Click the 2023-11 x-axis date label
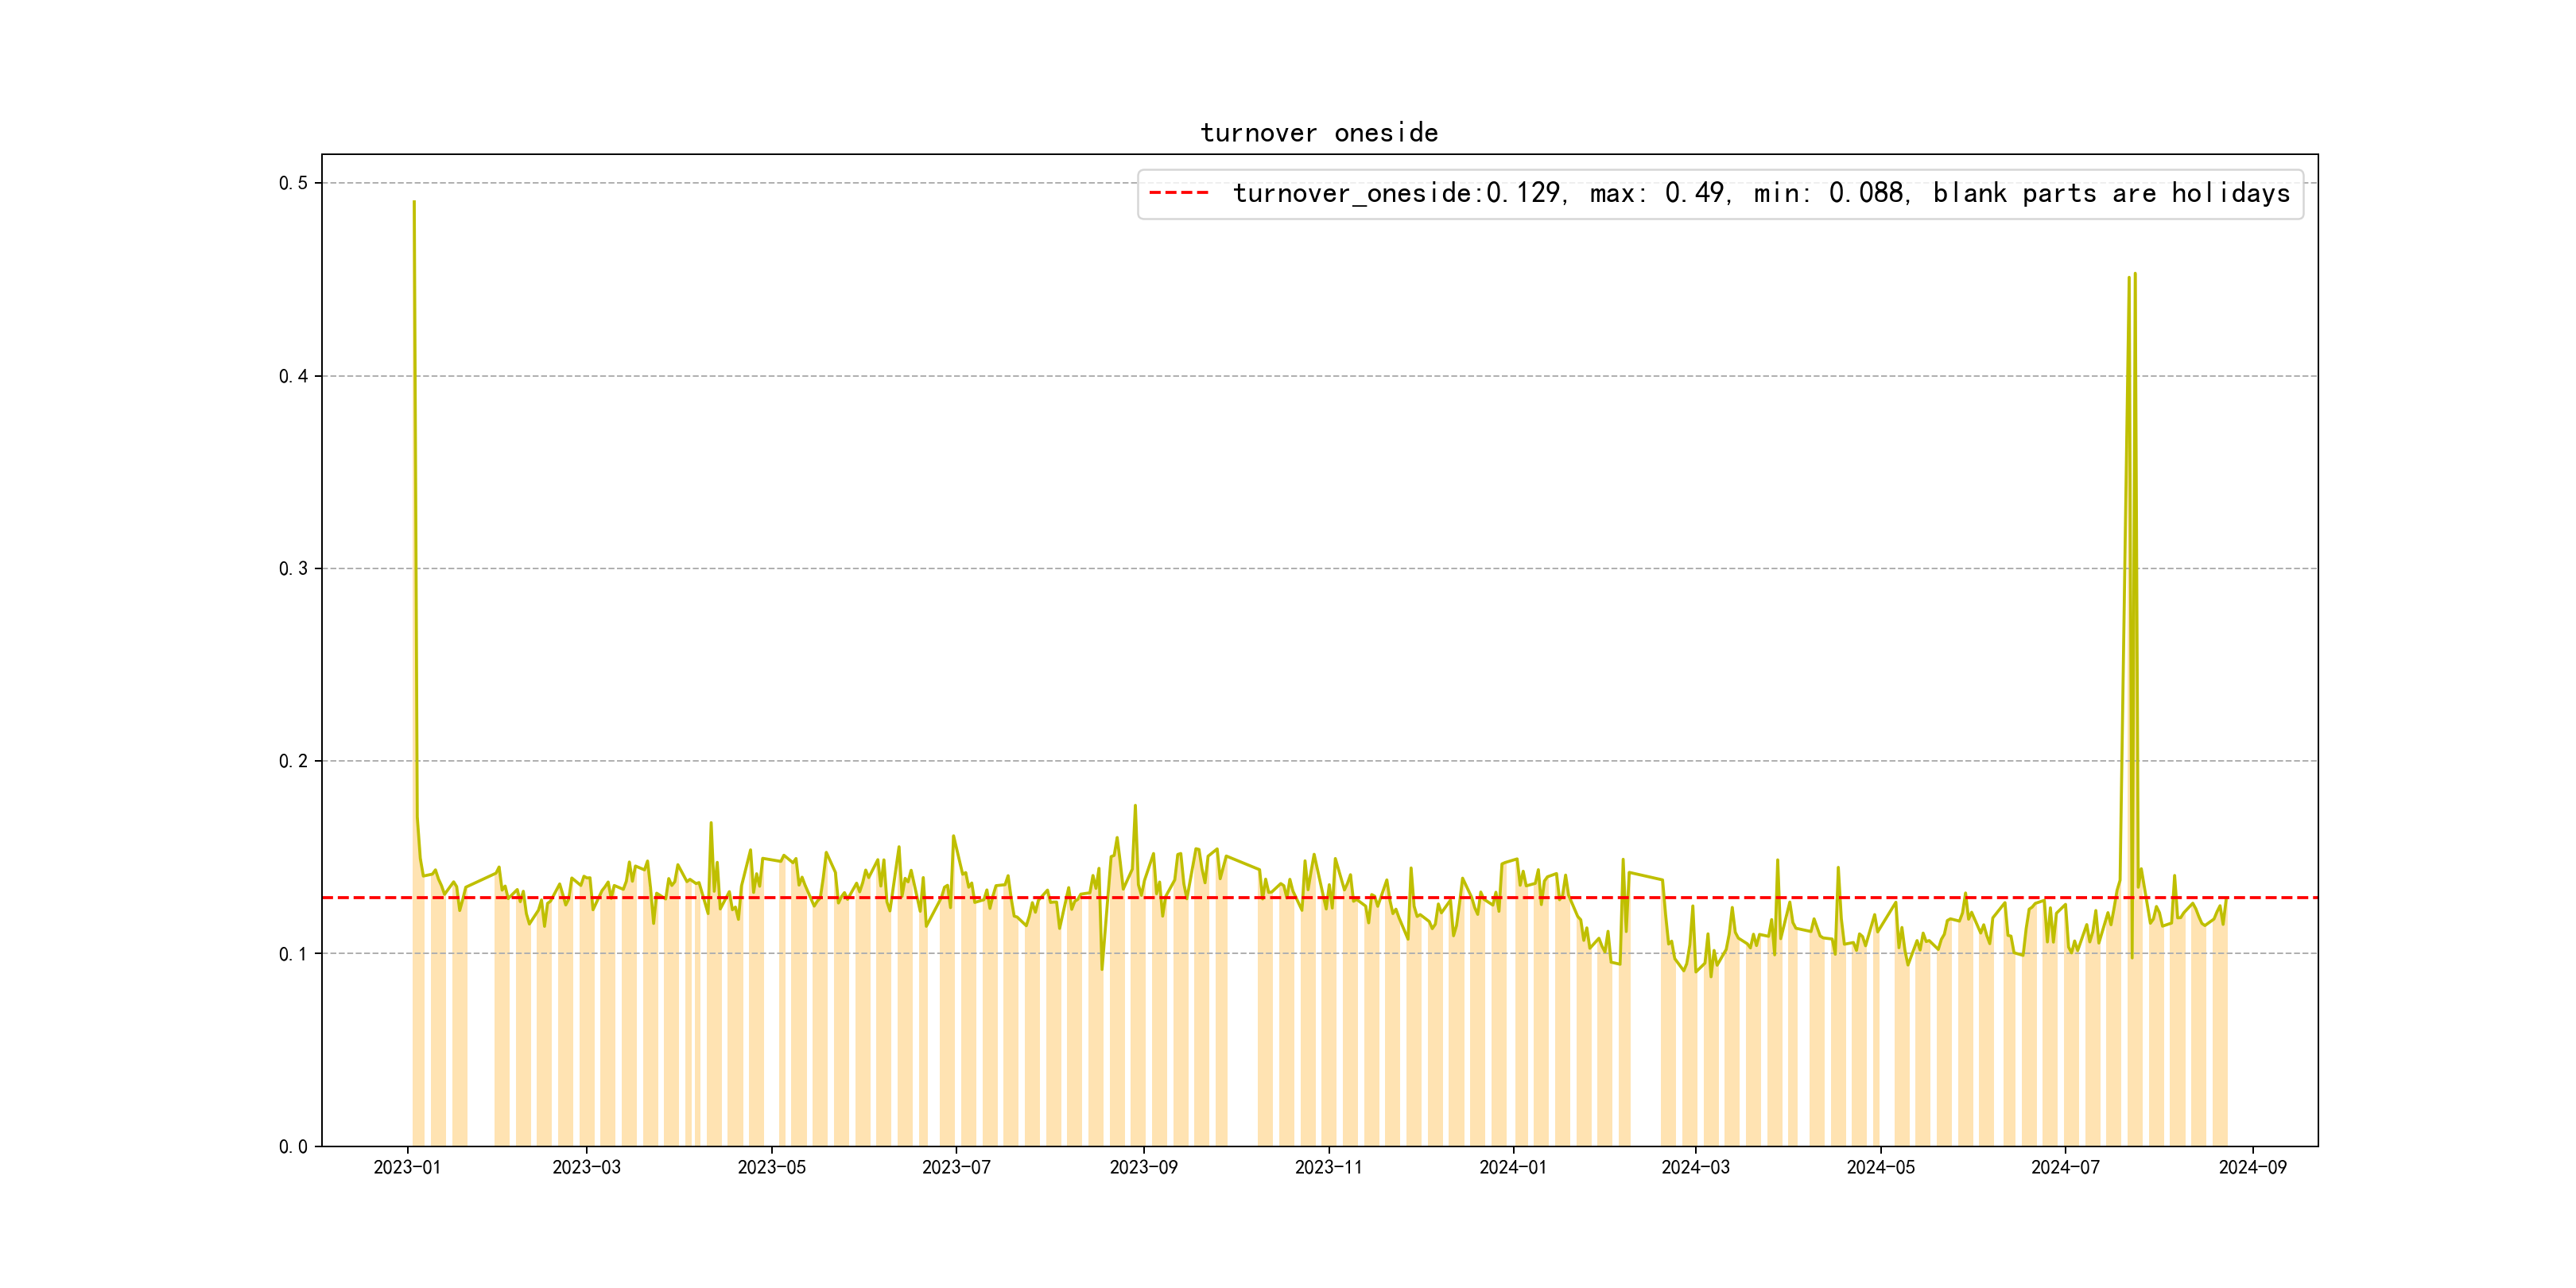Viewport: 2576px width, 1288px height. pyautogui.click(x=1328, y=1167)
